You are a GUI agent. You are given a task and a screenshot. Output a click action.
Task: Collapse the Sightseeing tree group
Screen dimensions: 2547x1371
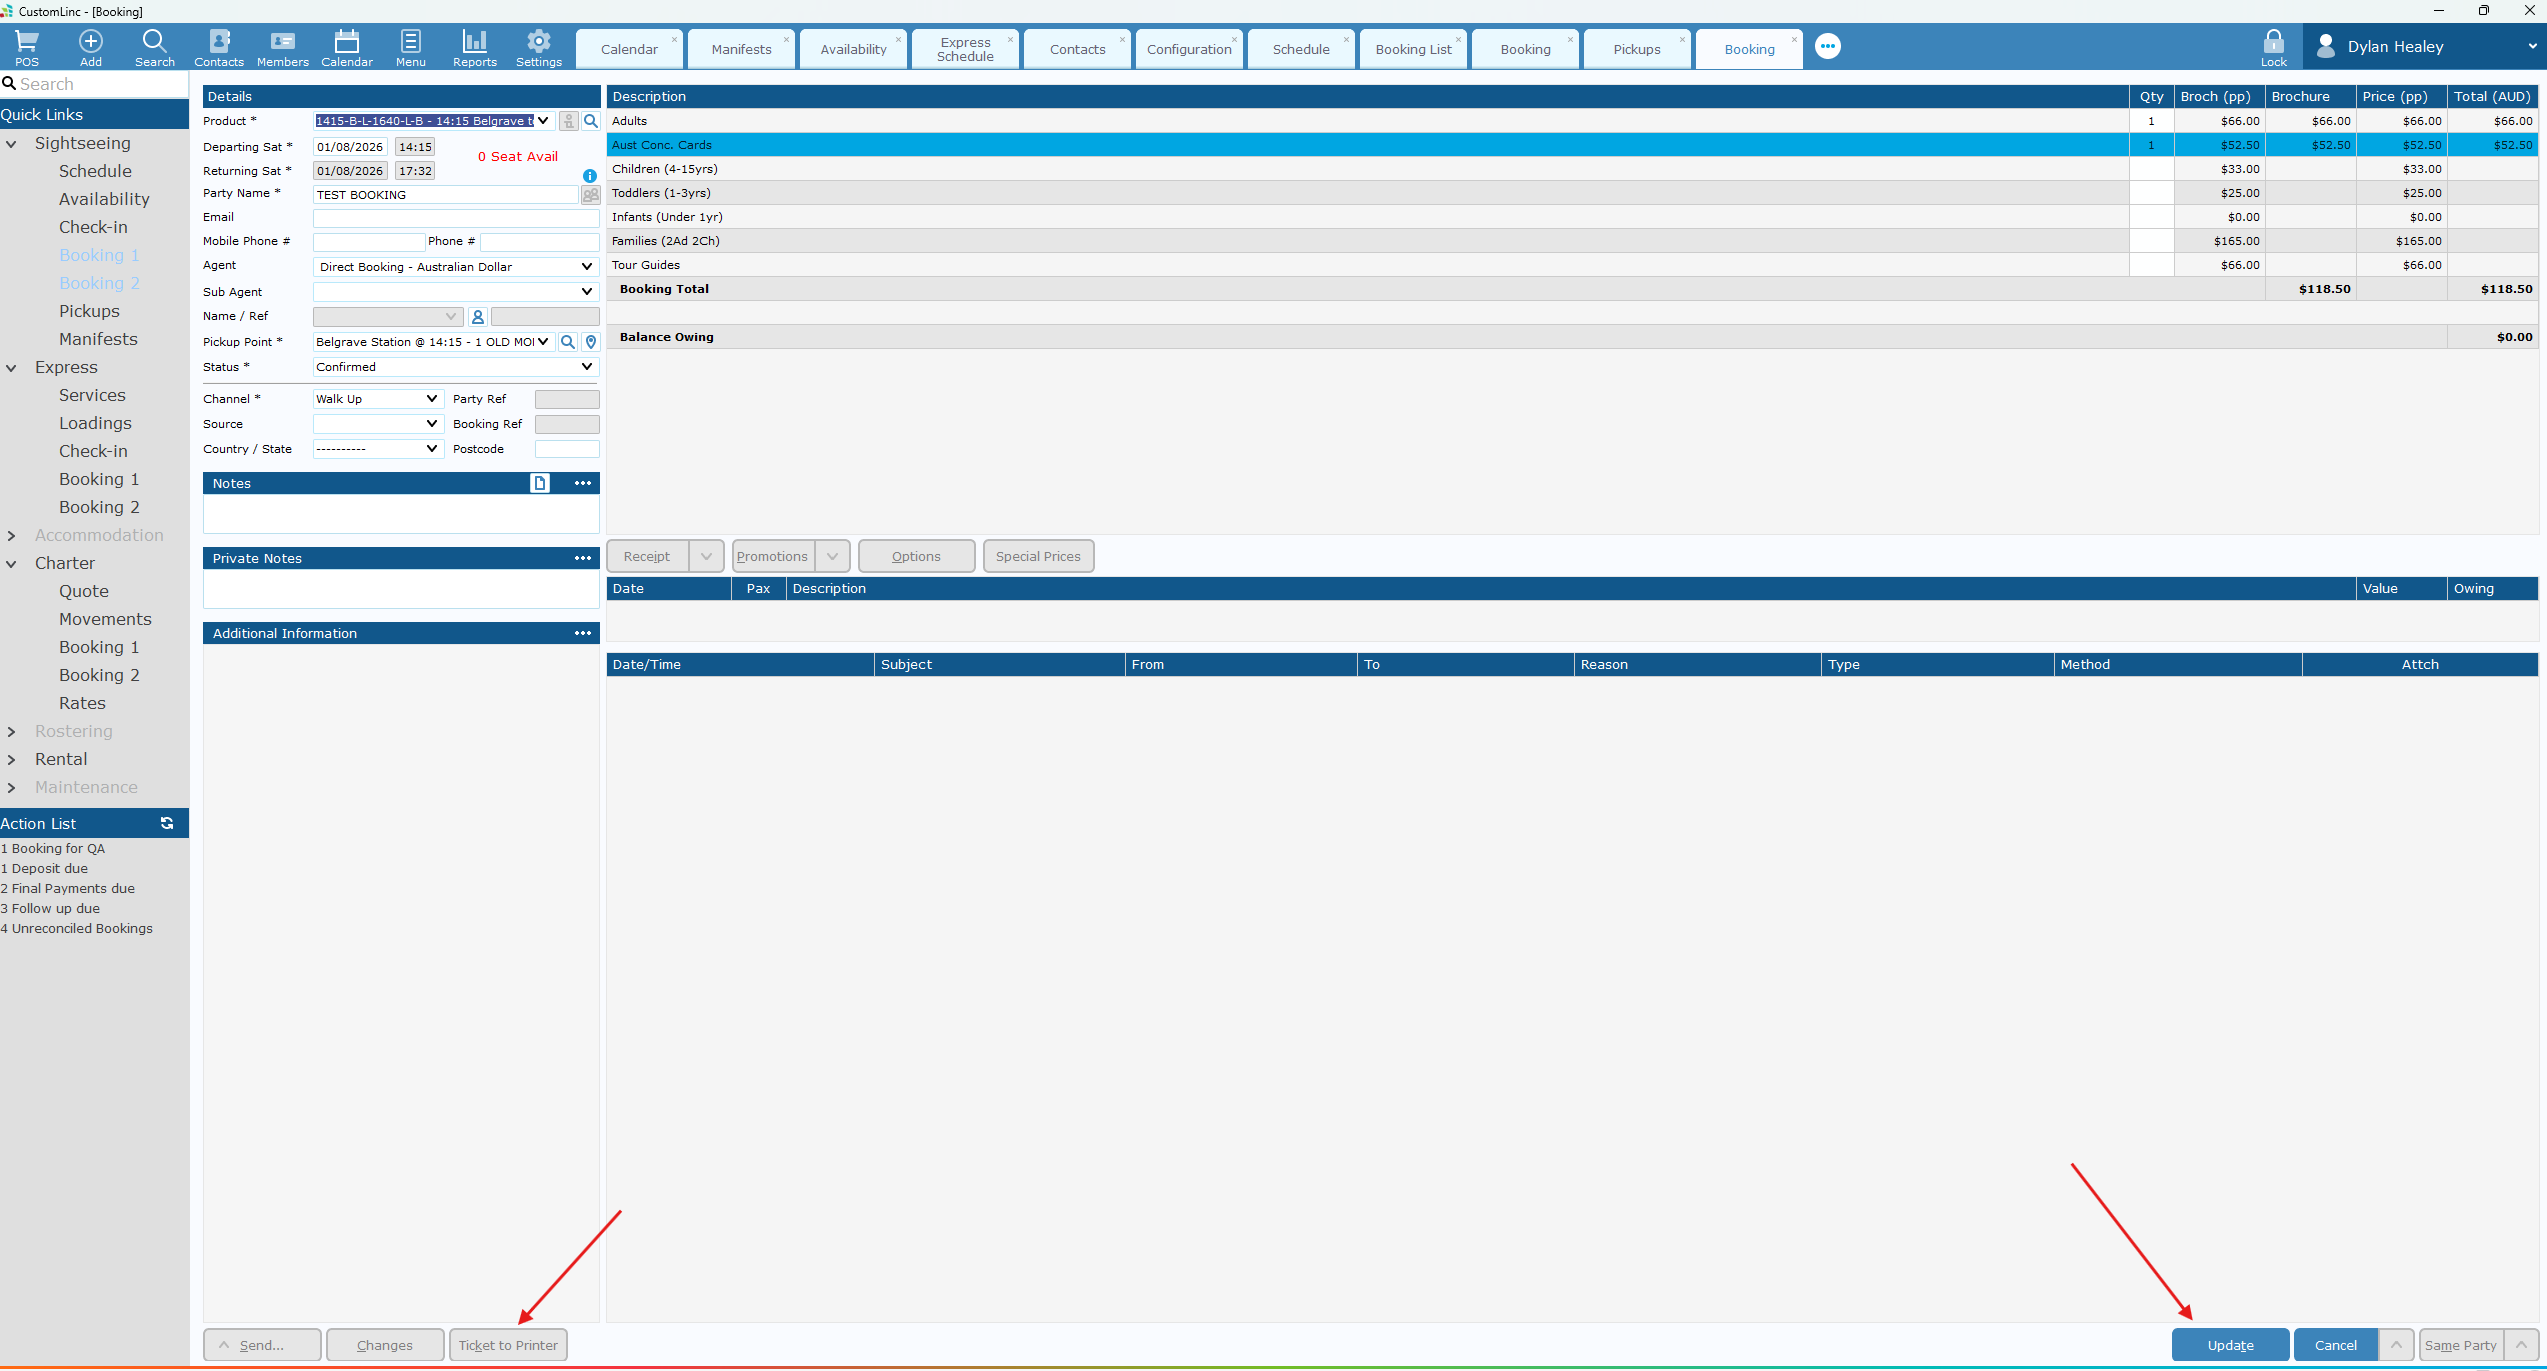tap(12, 144)
